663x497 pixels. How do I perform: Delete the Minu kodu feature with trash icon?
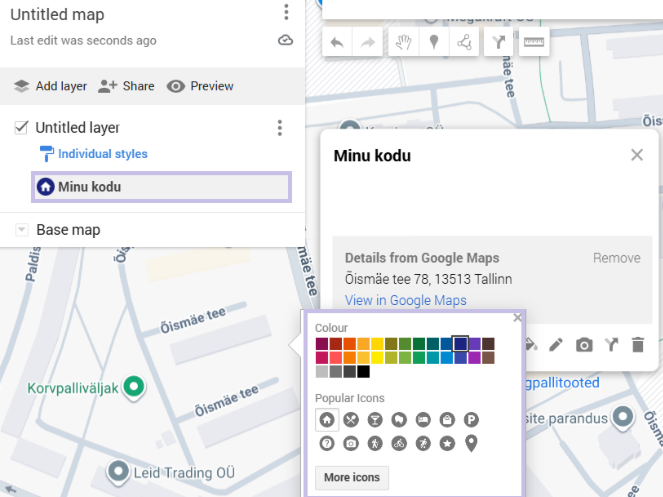click(x=638, y=345)
